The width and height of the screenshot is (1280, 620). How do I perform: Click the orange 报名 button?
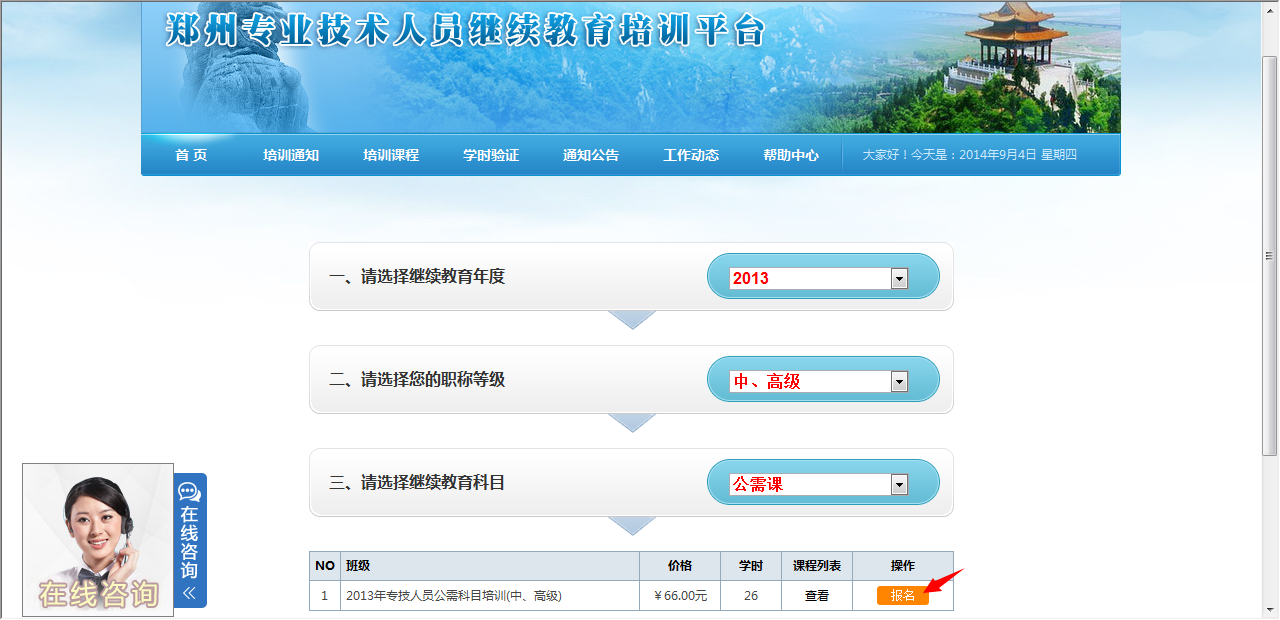coord(902,595)
